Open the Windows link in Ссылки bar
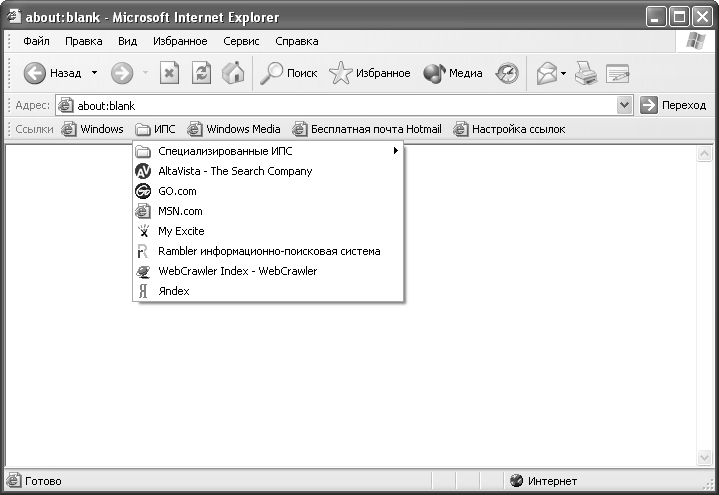The image size is (719, 495). click(93, 129)
